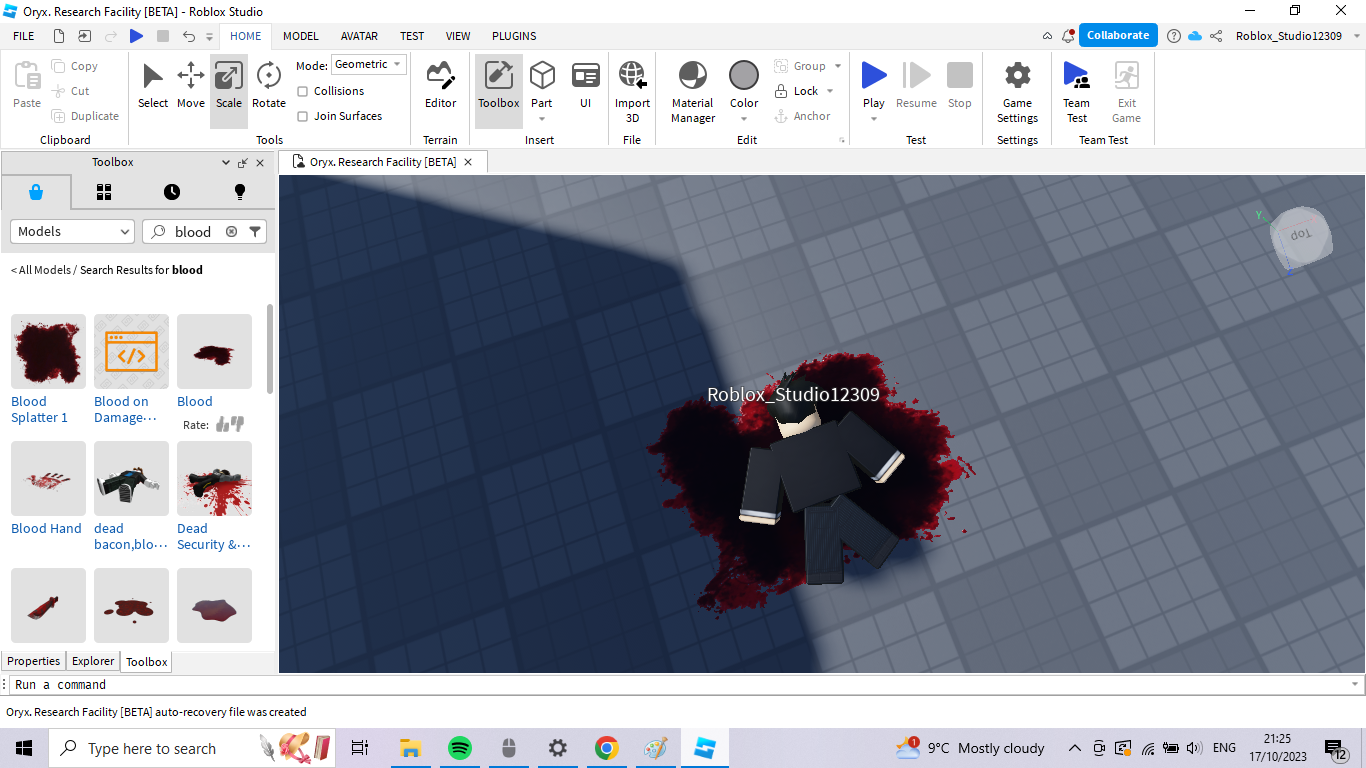
Task: Open the Properties panel tab
Action: pos(34,661)
